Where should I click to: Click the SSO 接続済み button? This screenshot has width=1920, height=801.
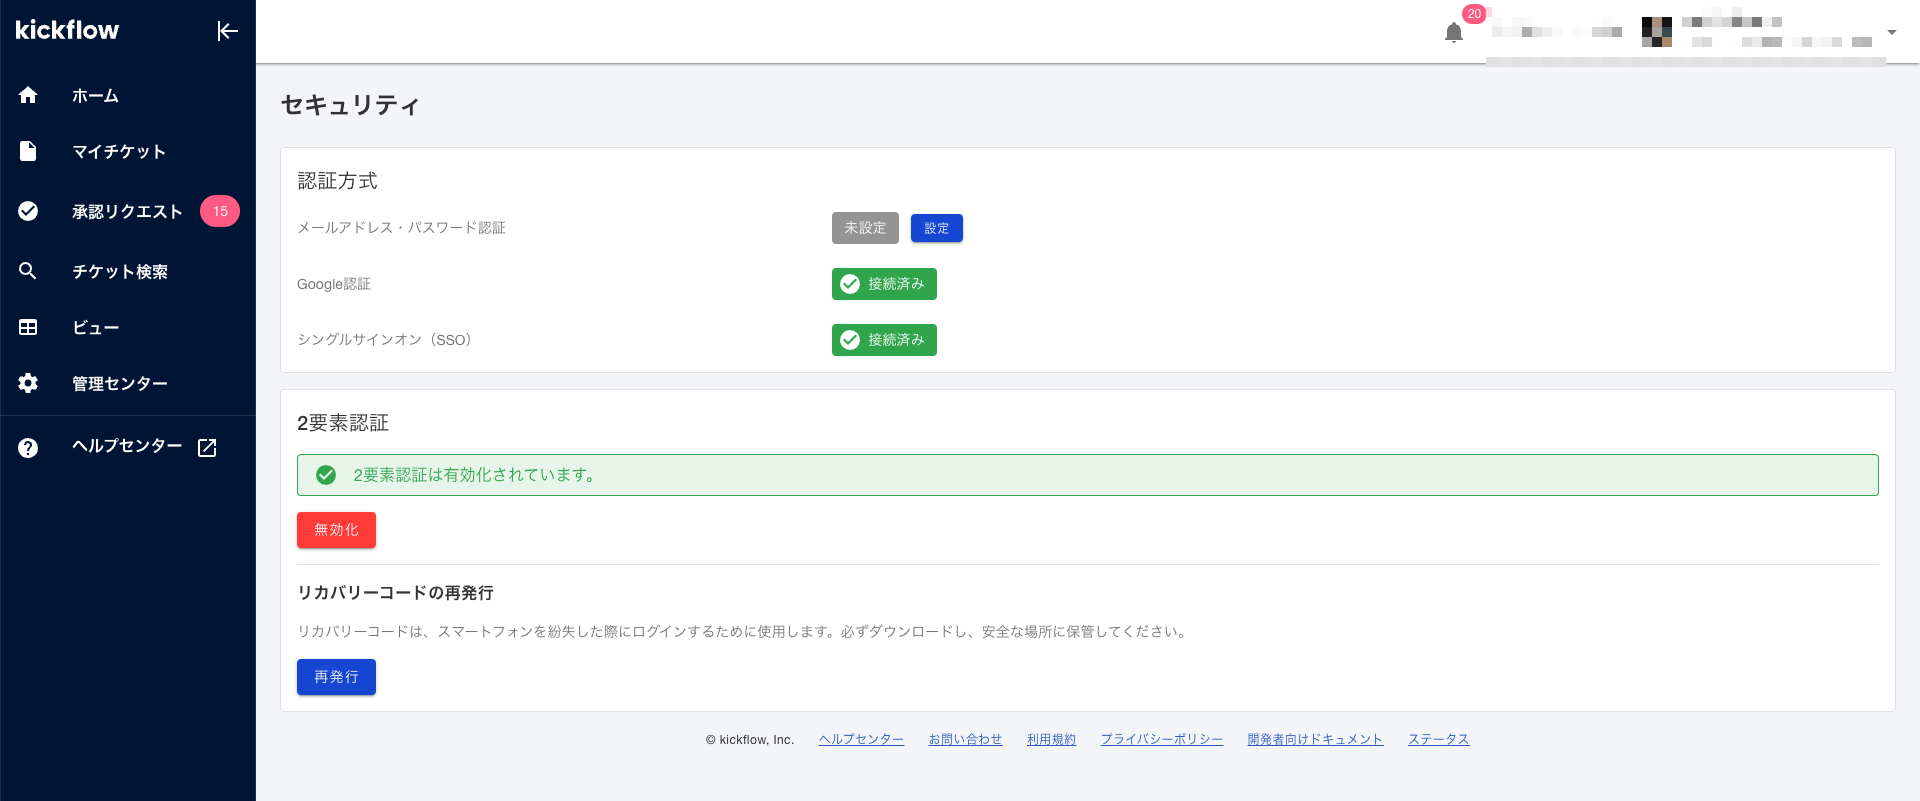coord(884,340)
